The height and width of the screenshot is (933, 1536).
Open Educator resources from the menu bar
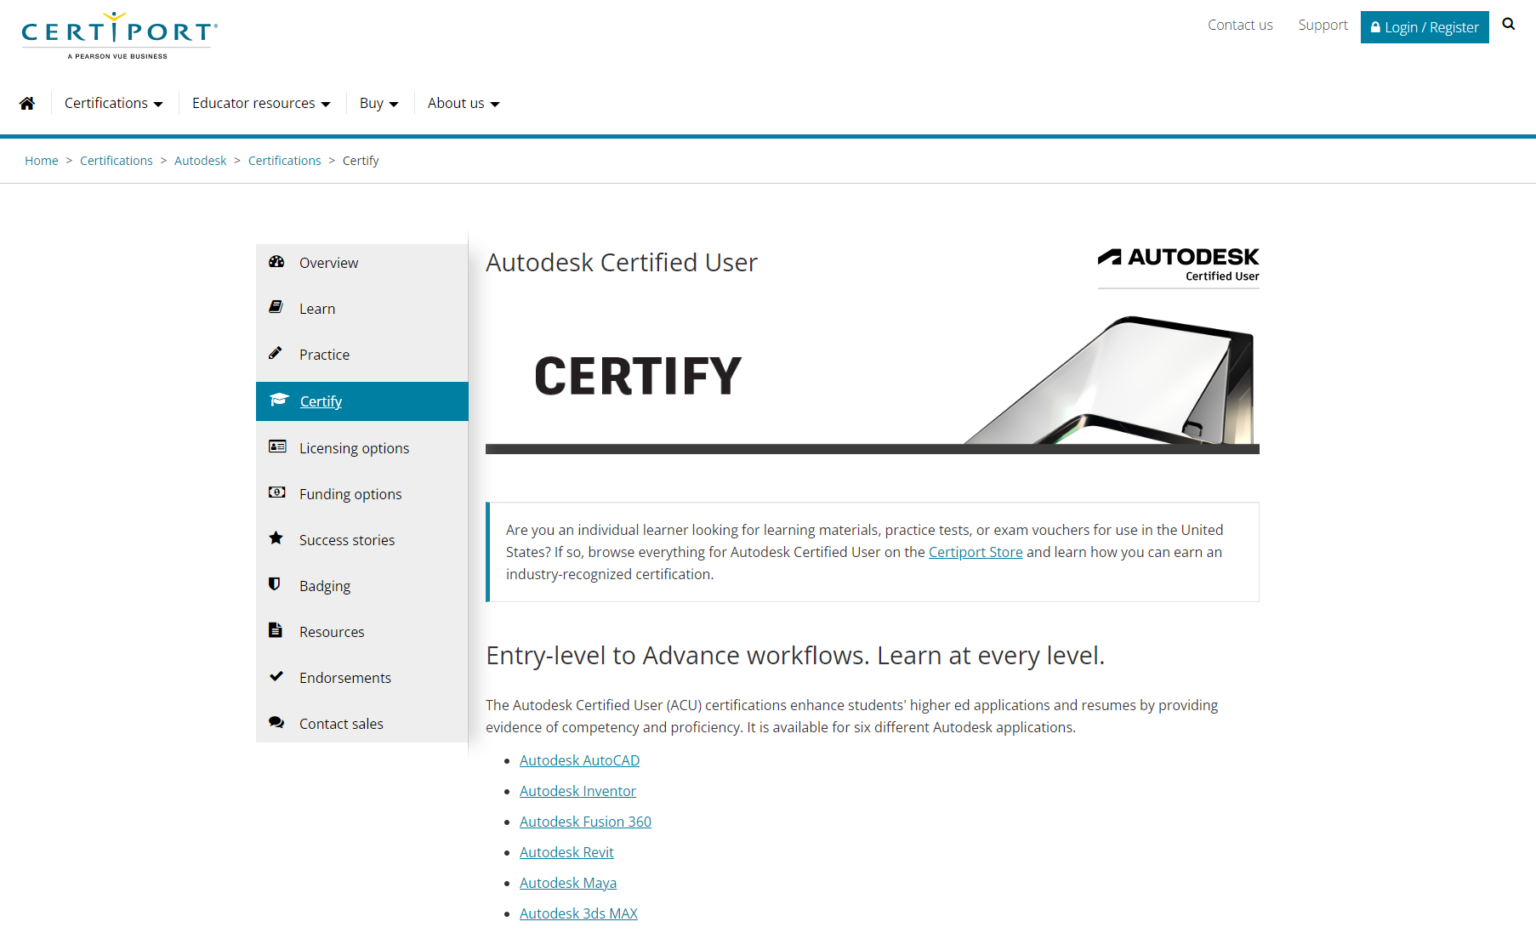tap(260, 103)
